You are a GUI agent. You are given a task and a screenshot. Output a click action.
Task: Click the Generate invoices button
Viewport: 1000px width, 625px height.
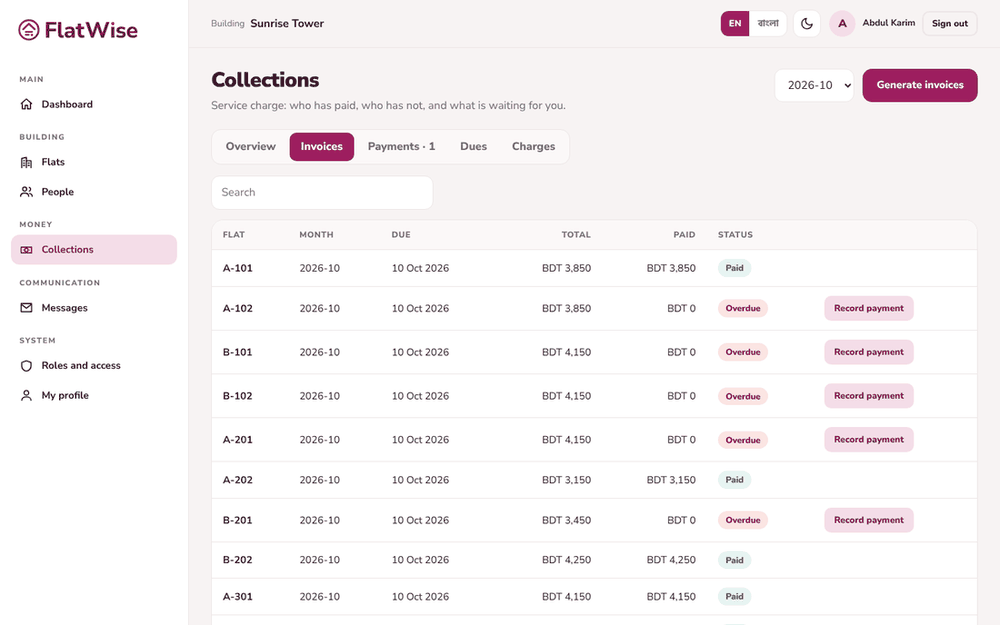920,85
